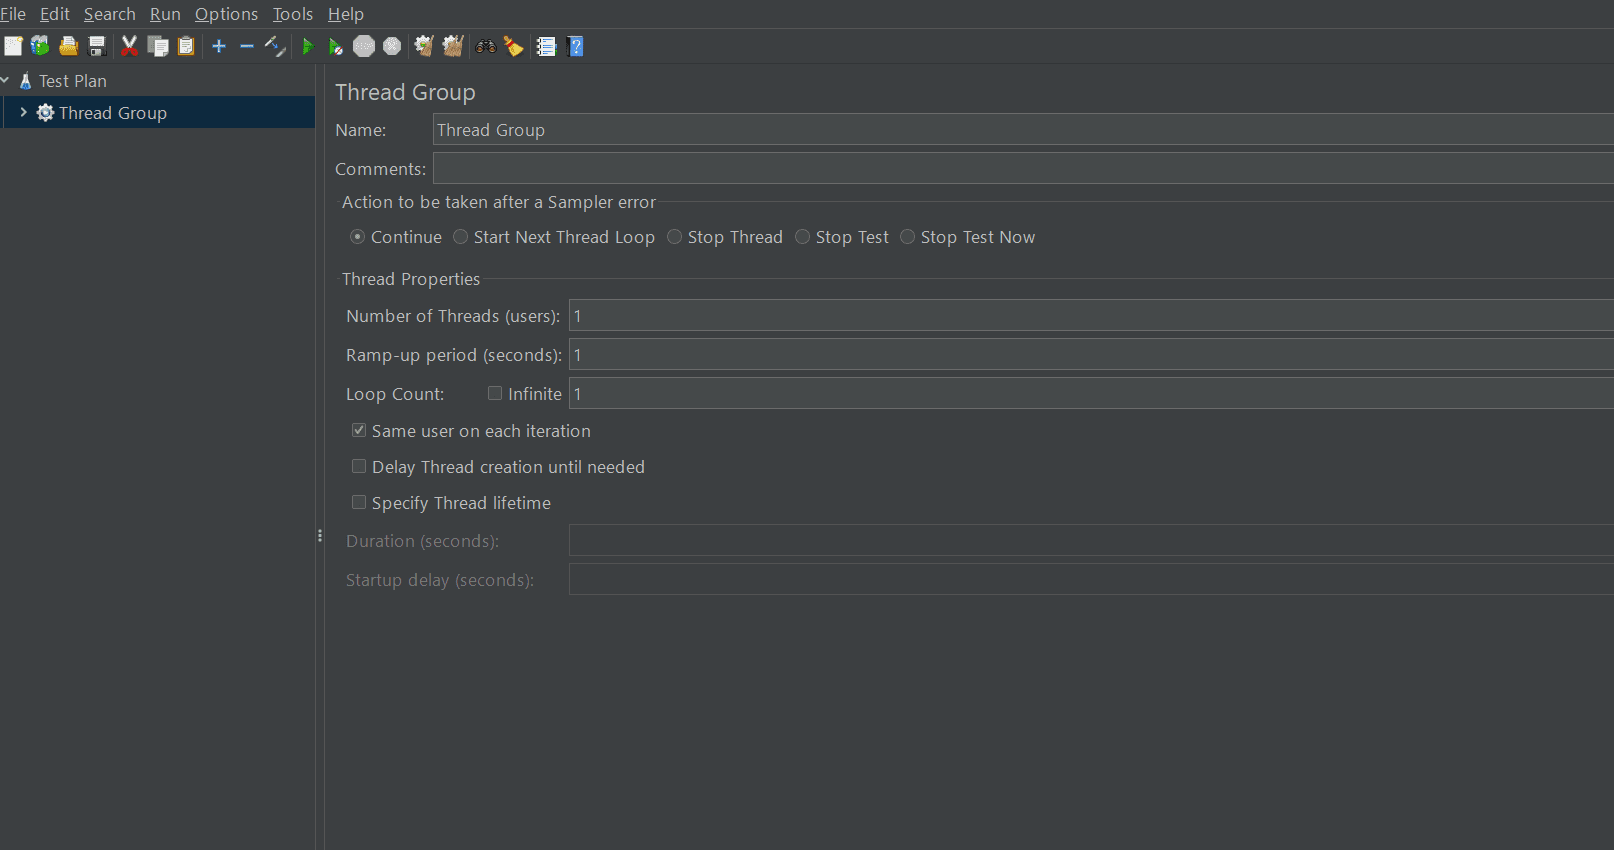Check Delay Thread creation until needed
Screen dimensions: 1614x850
coord(359,466)
